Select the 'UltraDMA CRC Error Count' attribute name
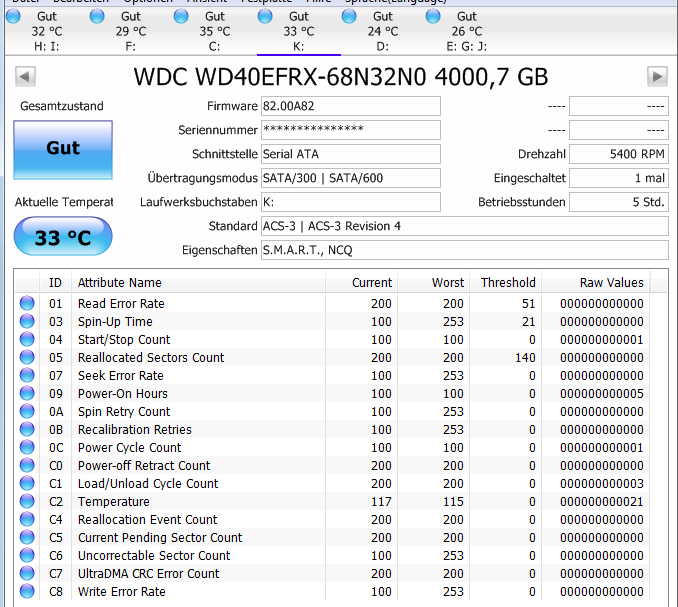The image size is (678, 607). pyautogui.click(x=148, y=573)
